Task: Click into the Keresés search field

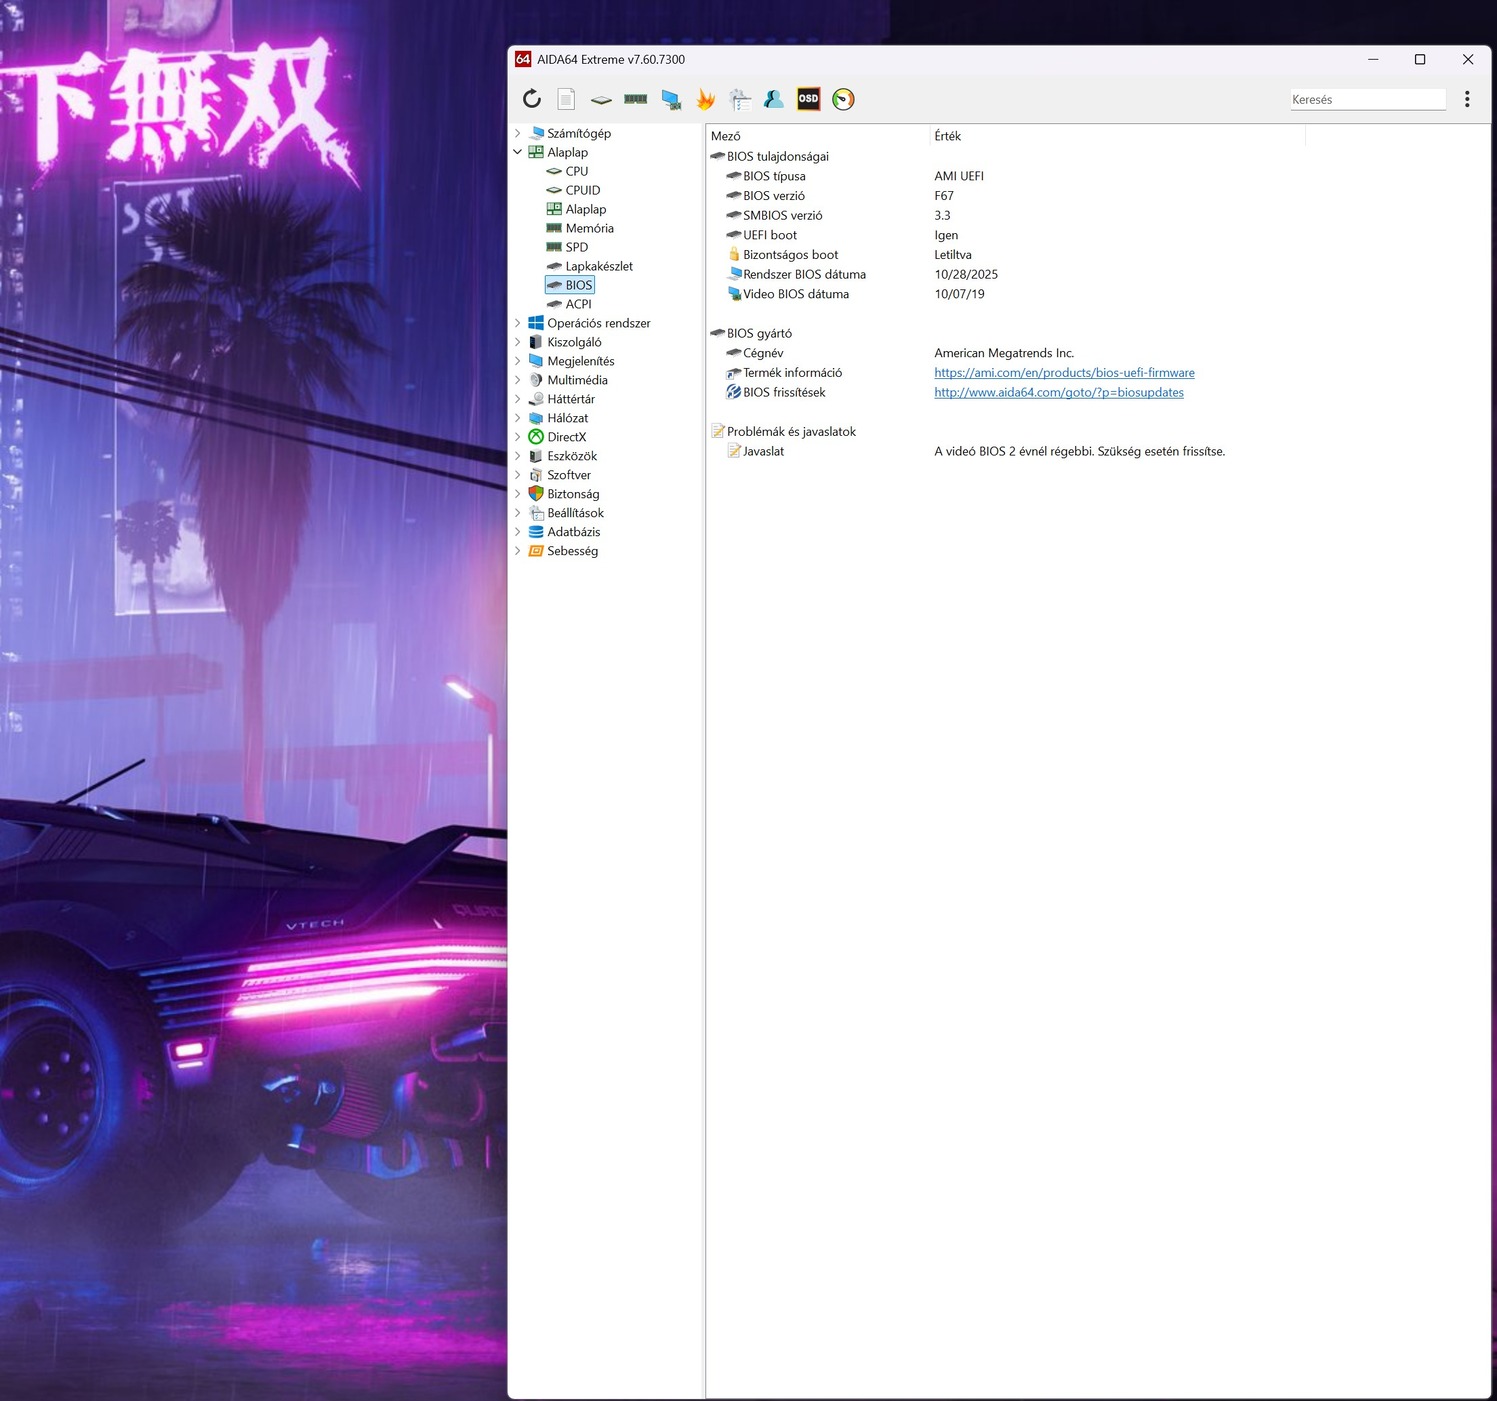Action: coord(1367,99)
